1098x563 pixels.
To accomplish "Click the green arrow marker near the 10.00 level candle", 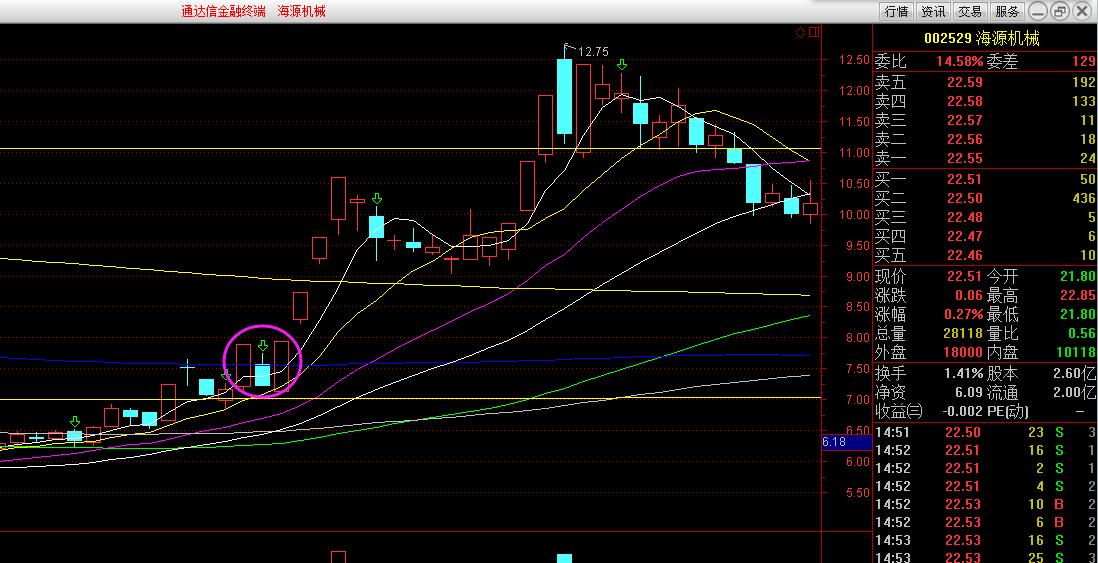I will coord(377,199).
